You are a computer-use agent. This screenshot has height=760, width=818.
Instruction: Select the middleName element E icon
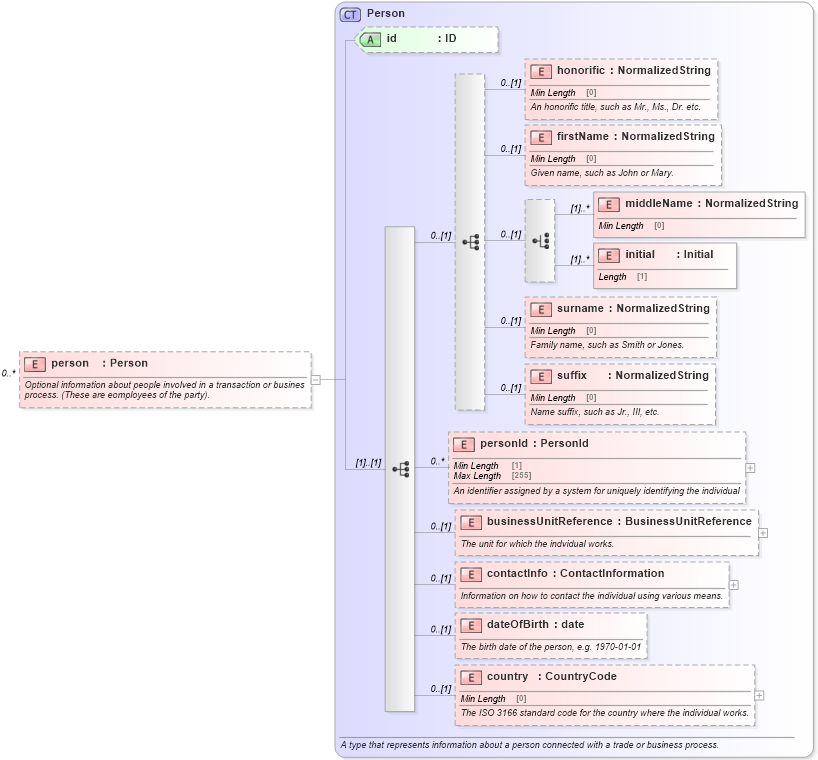pos(607,203)
